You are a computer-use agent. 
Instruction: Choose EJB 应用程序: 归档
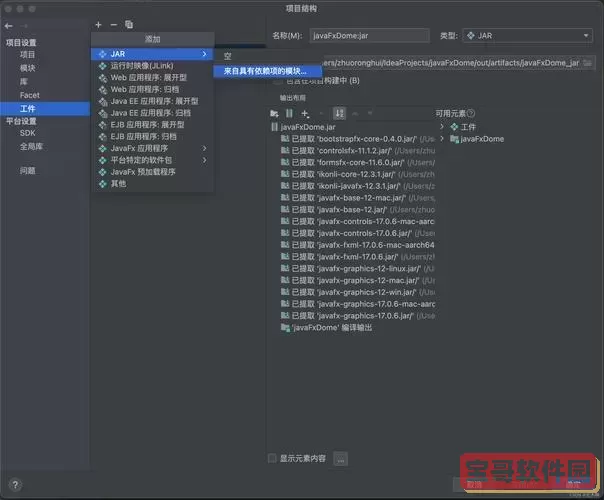click(152, 136)
